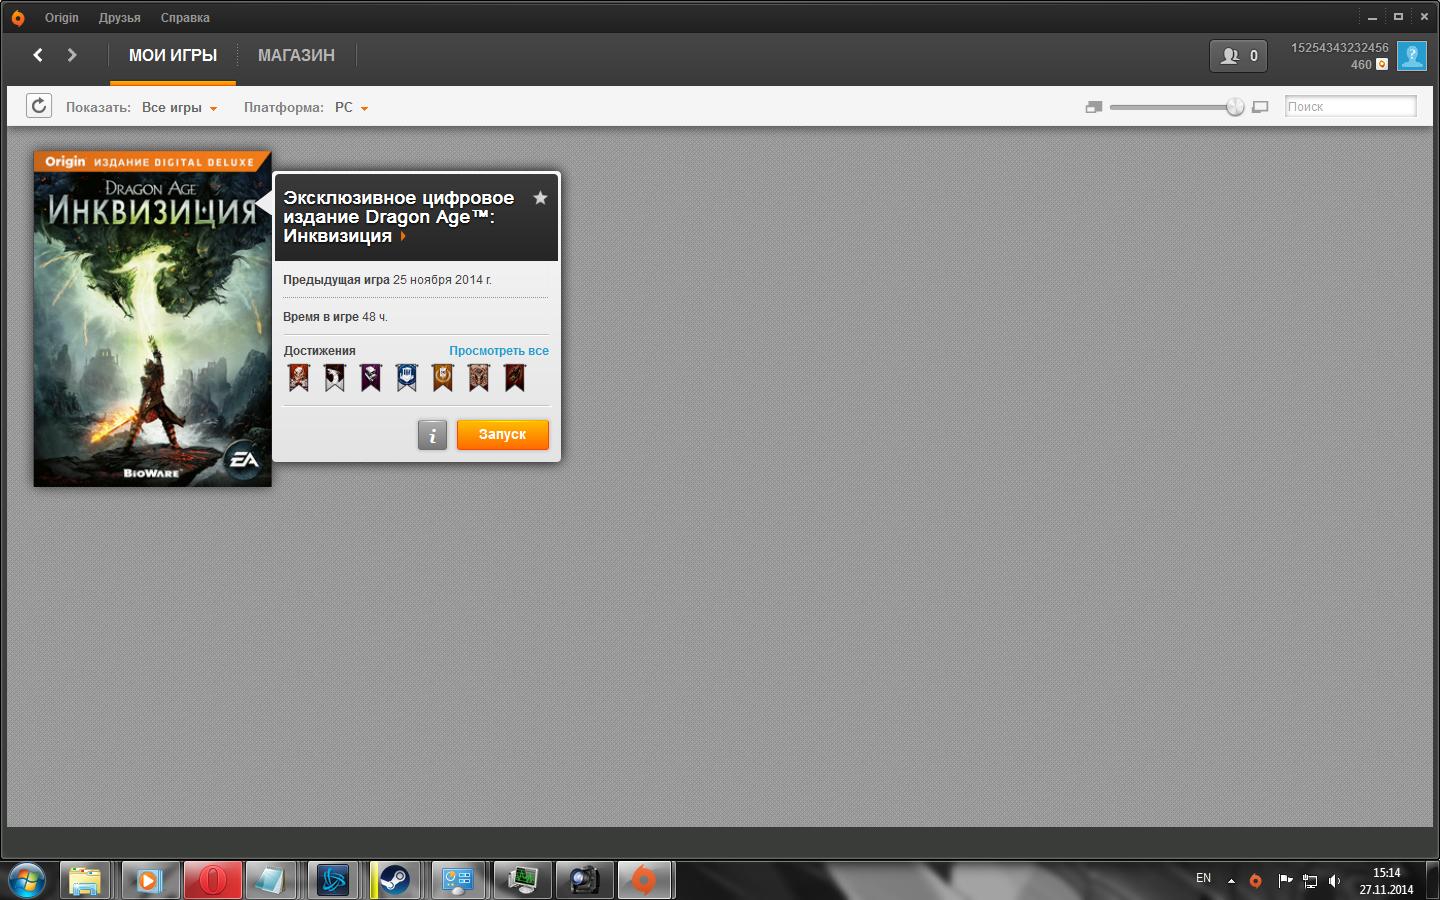
Task: Open the system monitor taskbar icon
Action: pyautogui.click(x=521, y=880)
